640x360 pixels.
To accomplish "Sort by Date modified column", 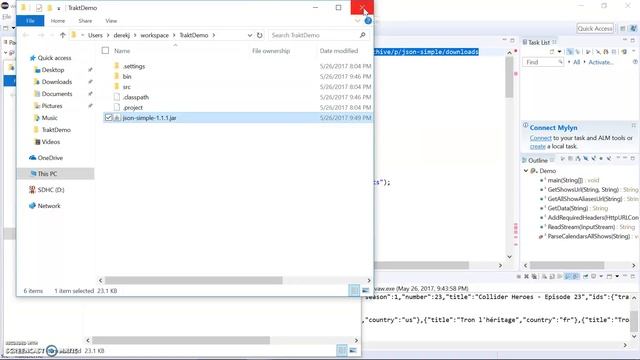I will point(339,51).
